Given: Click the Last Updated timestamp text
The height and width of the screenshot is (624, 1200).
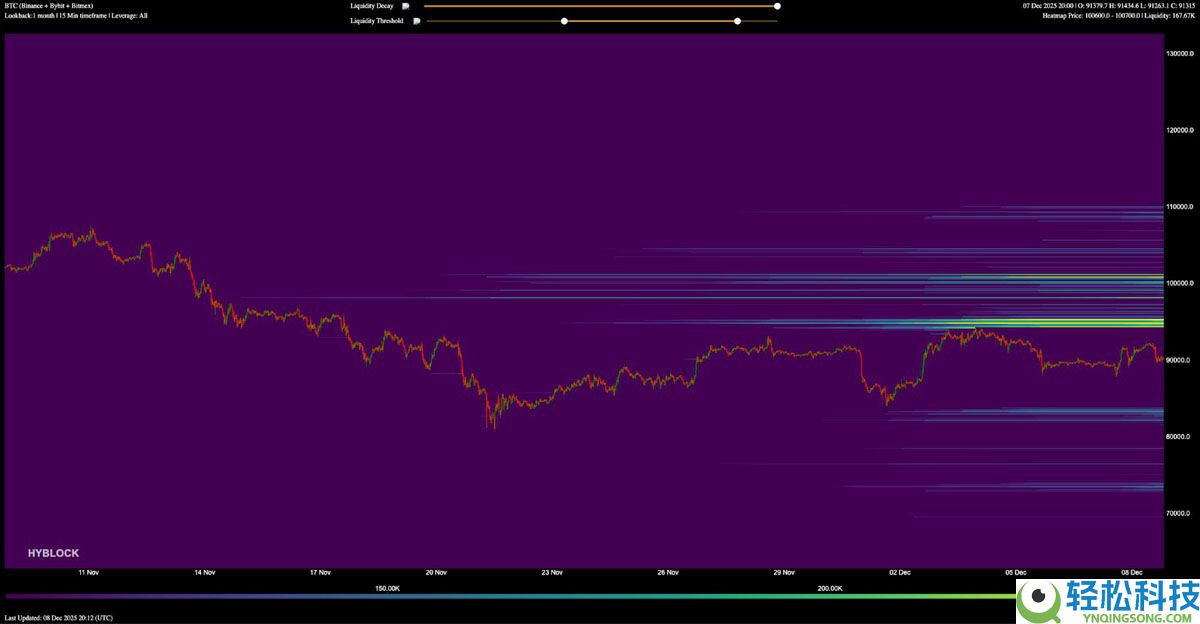Looking at the screenshot, I should (x=58, y=618).
